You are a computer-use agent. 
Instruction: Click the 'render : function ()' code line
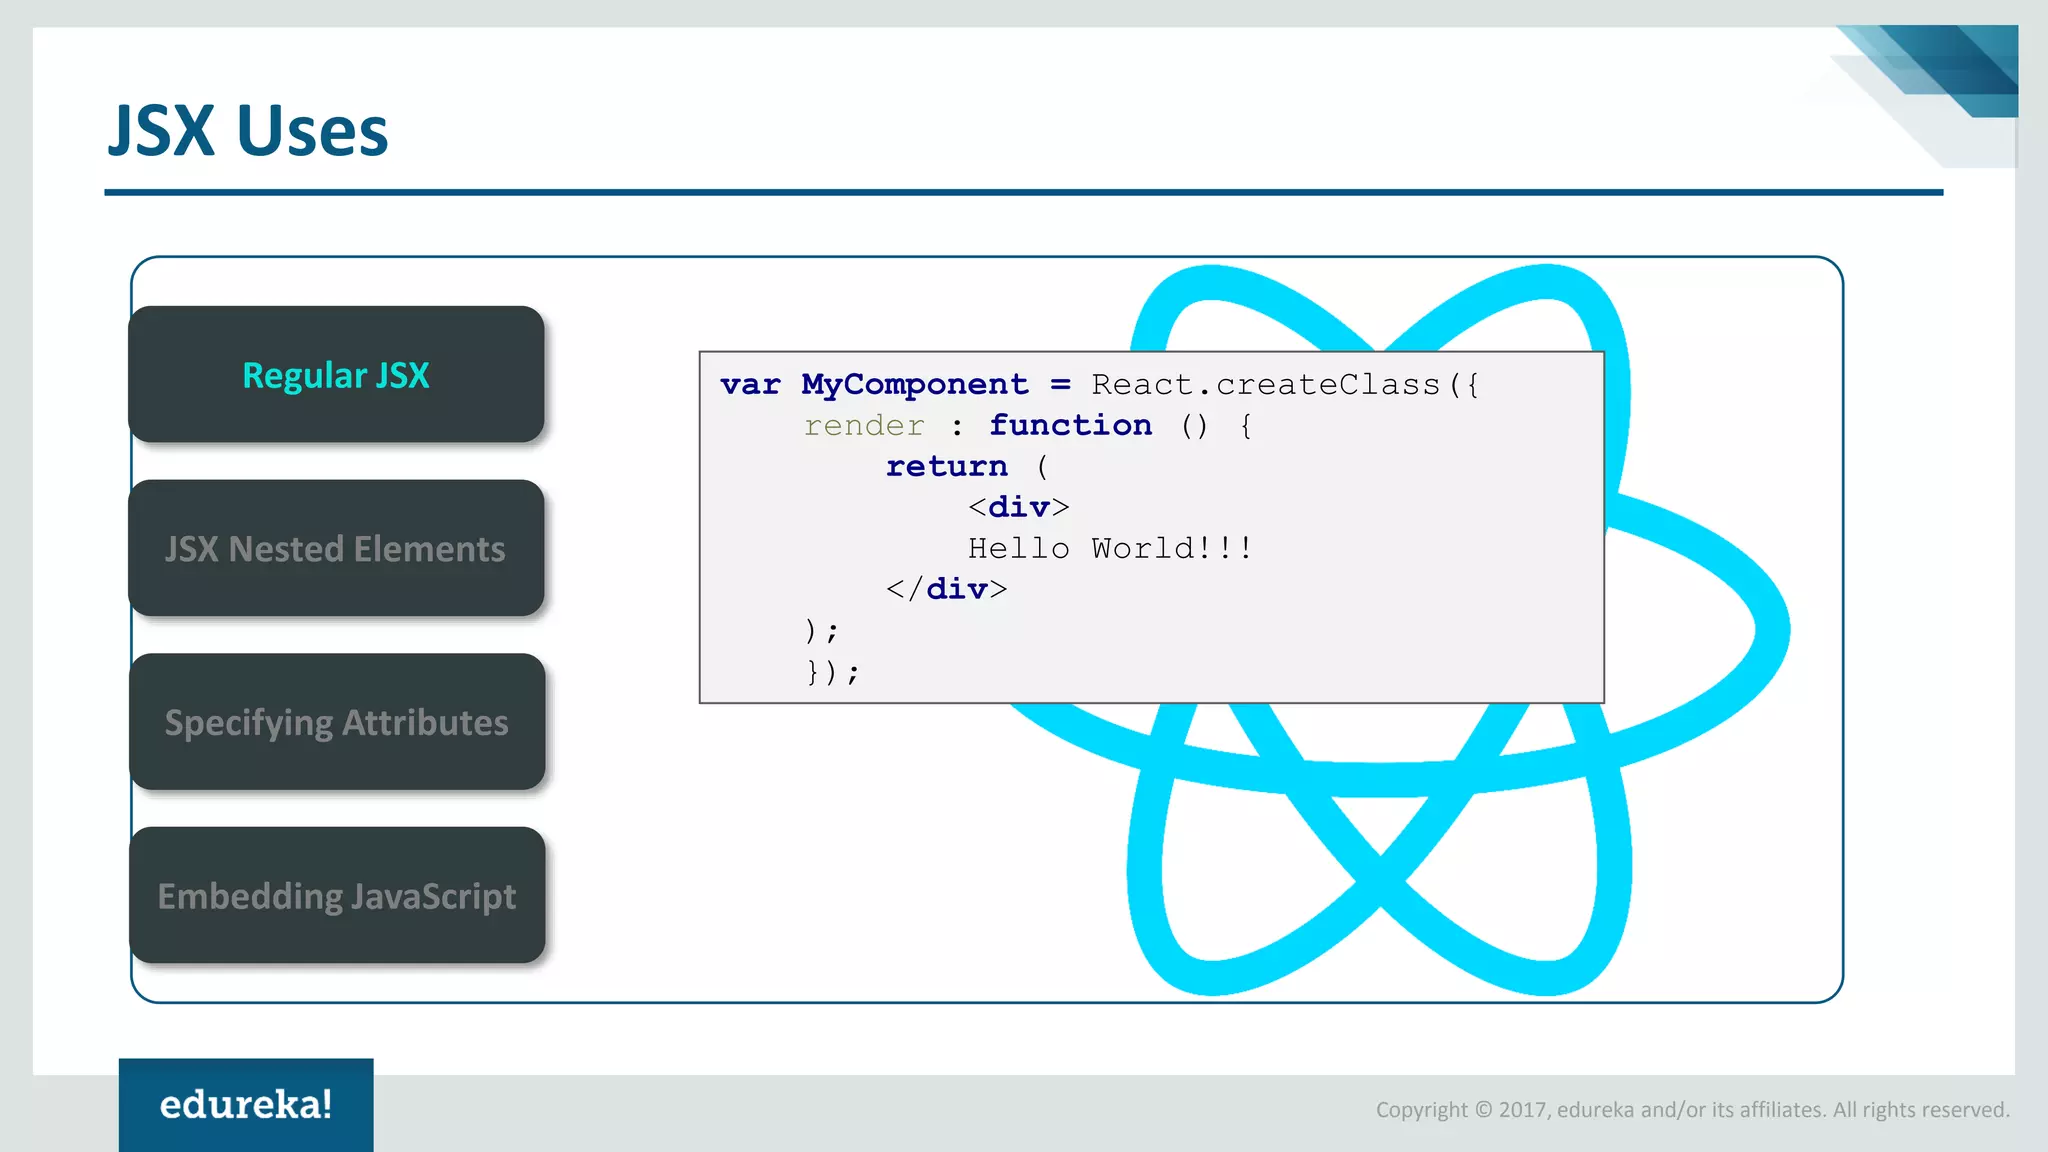(x=1028, y=426)
